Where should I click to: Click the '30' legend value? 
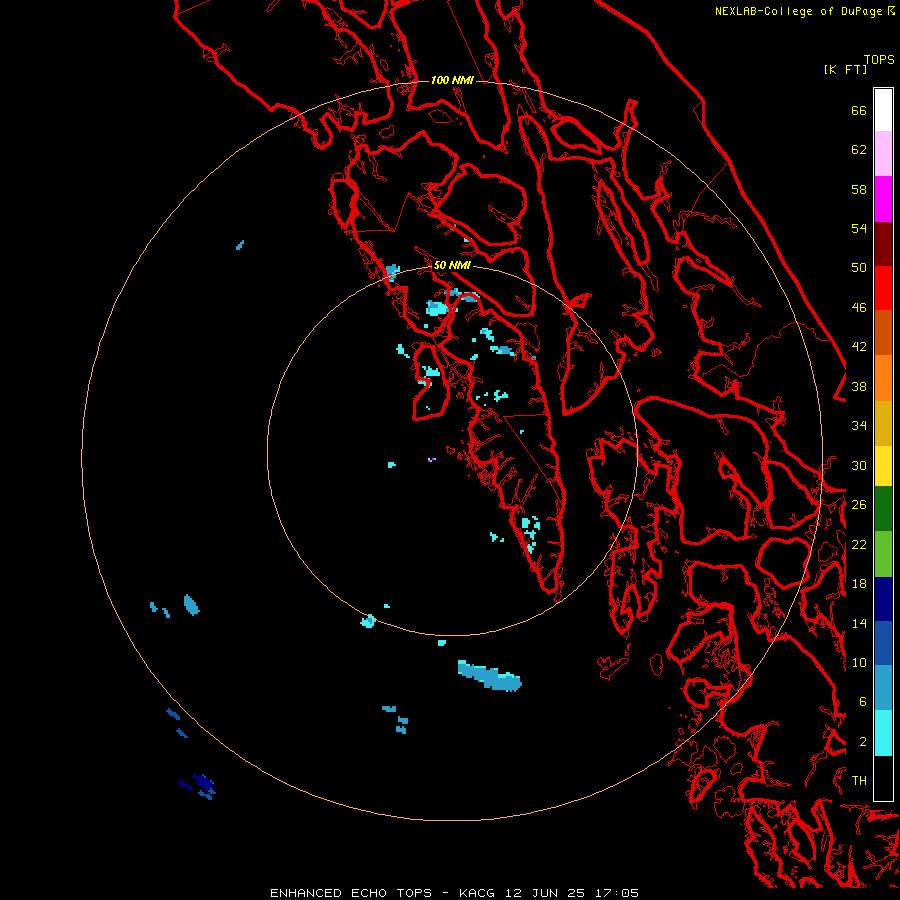click(859, 465)
